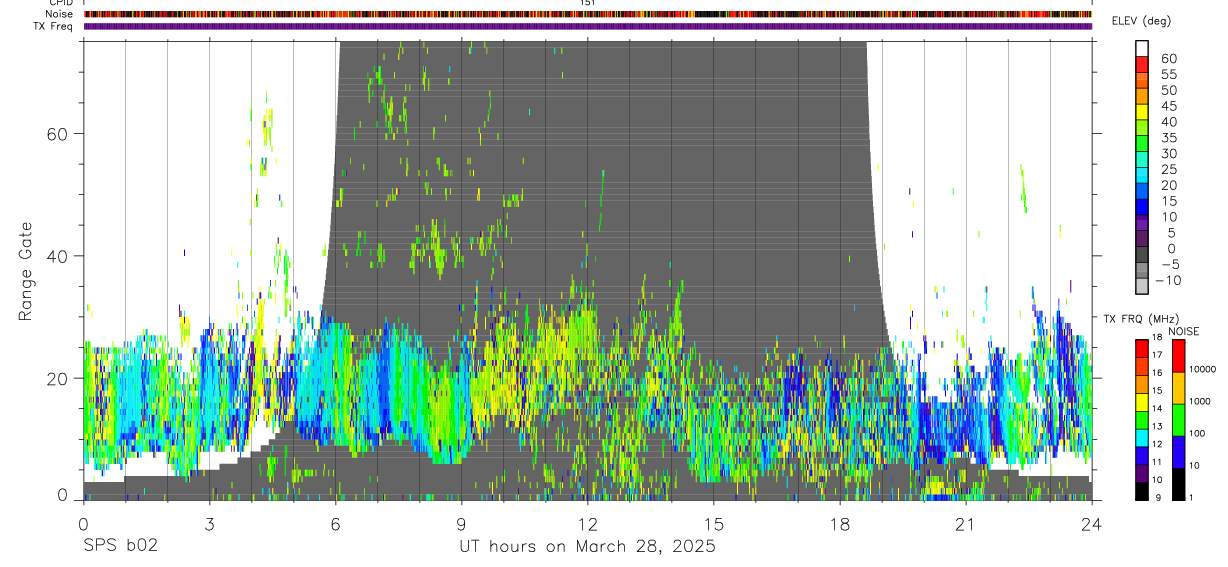Click the "Noise" strip label at top left
This screenshot has height=567, width=1228.
60,14
